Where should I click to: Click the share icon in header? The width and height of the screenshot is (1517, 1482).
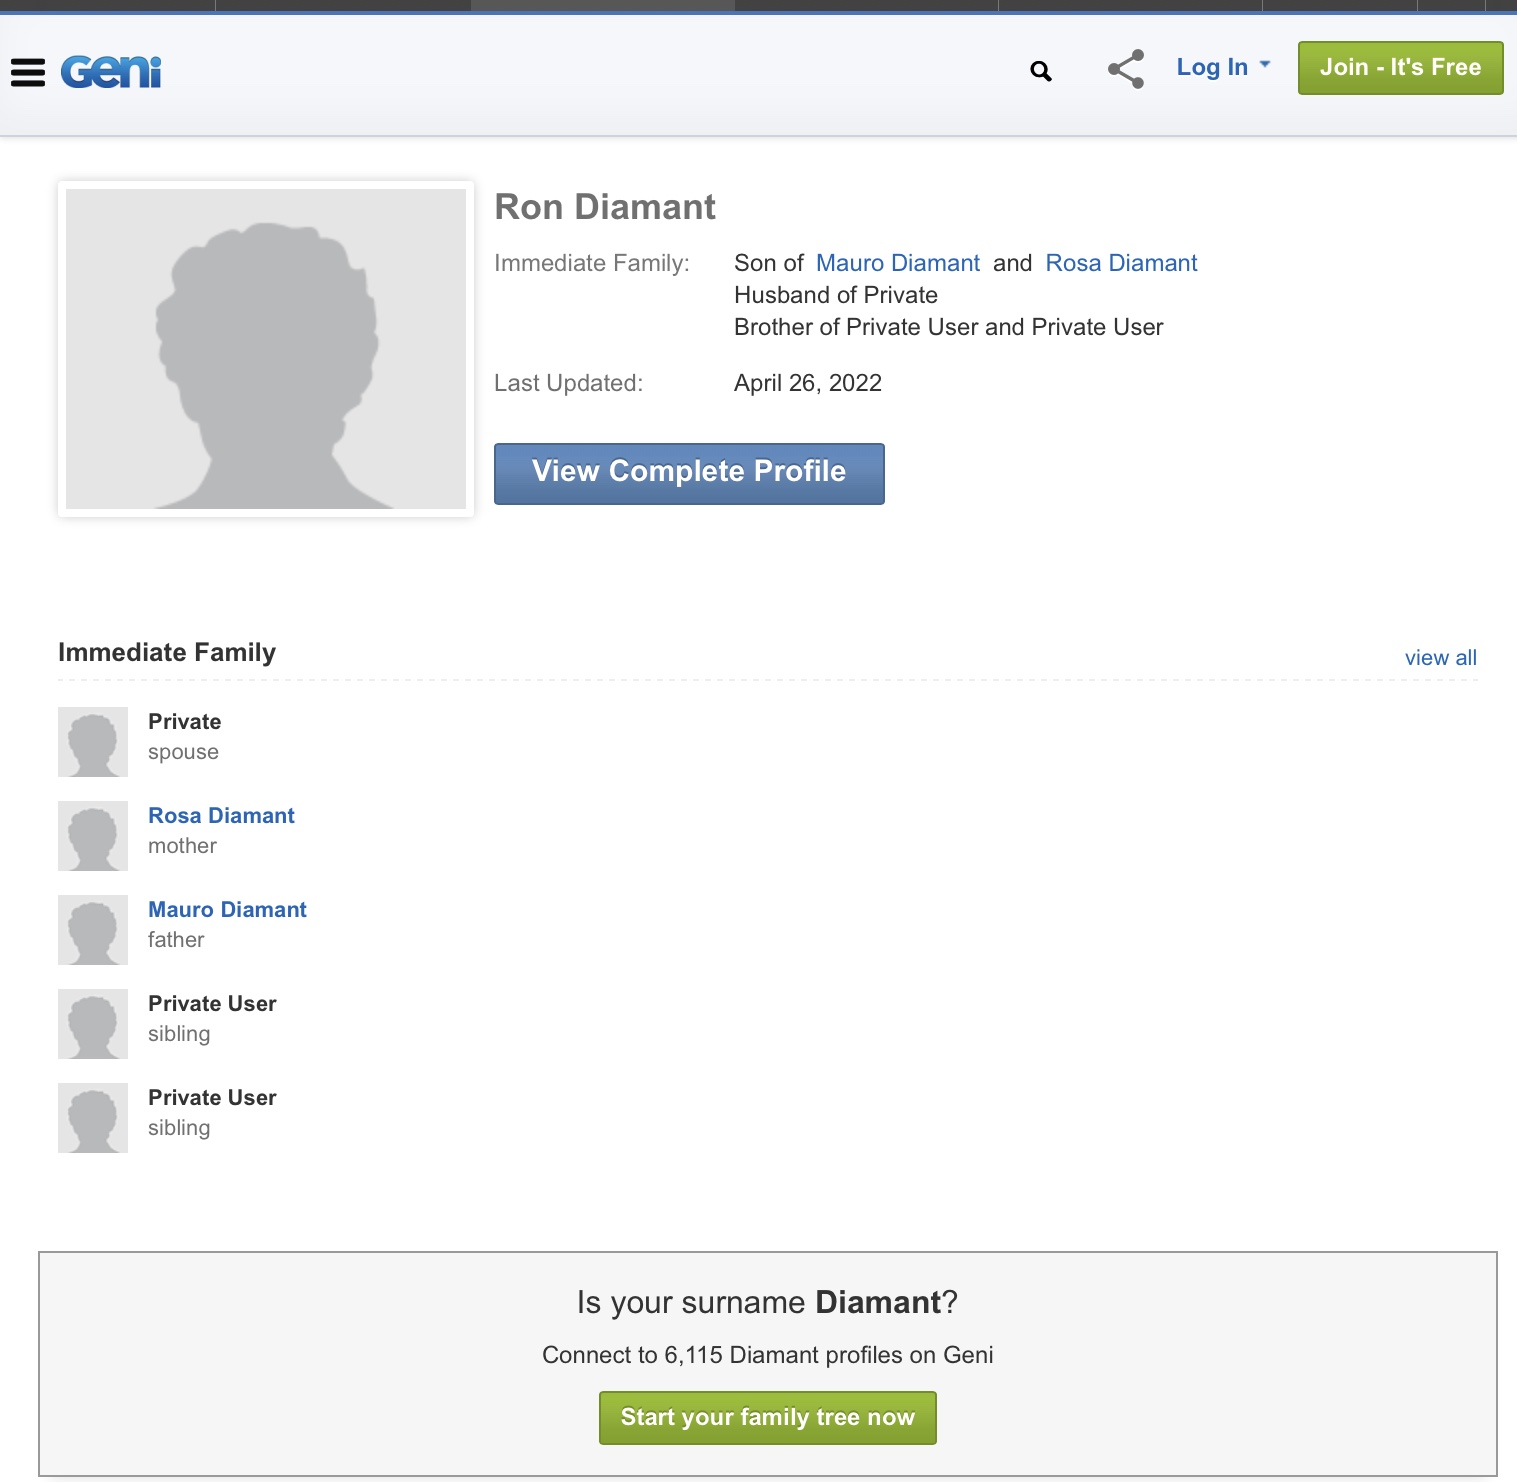pos(1126,69)
